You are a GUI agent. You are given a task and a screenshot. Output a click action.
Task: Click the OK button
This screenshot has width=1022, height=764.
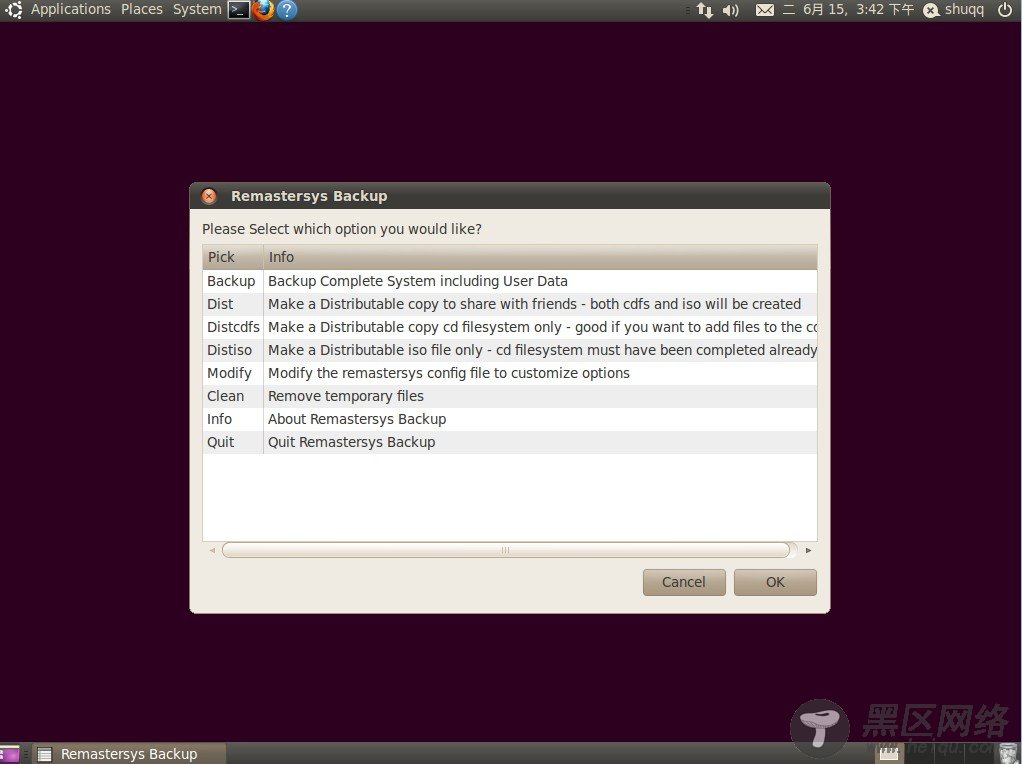775,582
